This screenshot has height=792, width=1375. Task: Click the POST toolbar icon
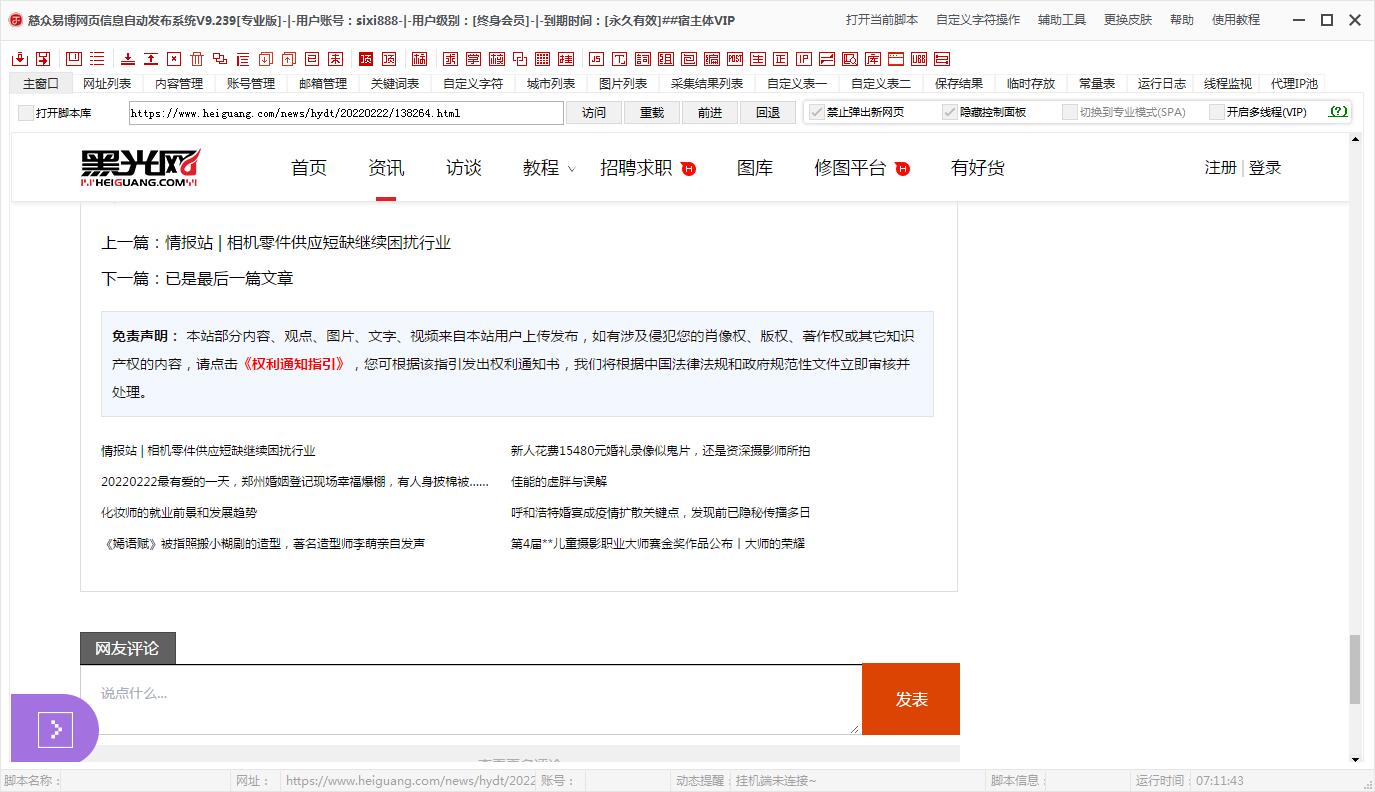click(x=735, y=59)
